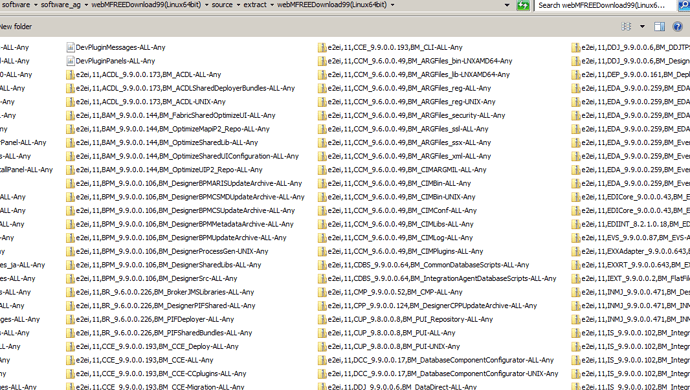Navigate to 'software_ag' in the breadcrumb
The image size is (690, 390).
[x=61, y=5]
